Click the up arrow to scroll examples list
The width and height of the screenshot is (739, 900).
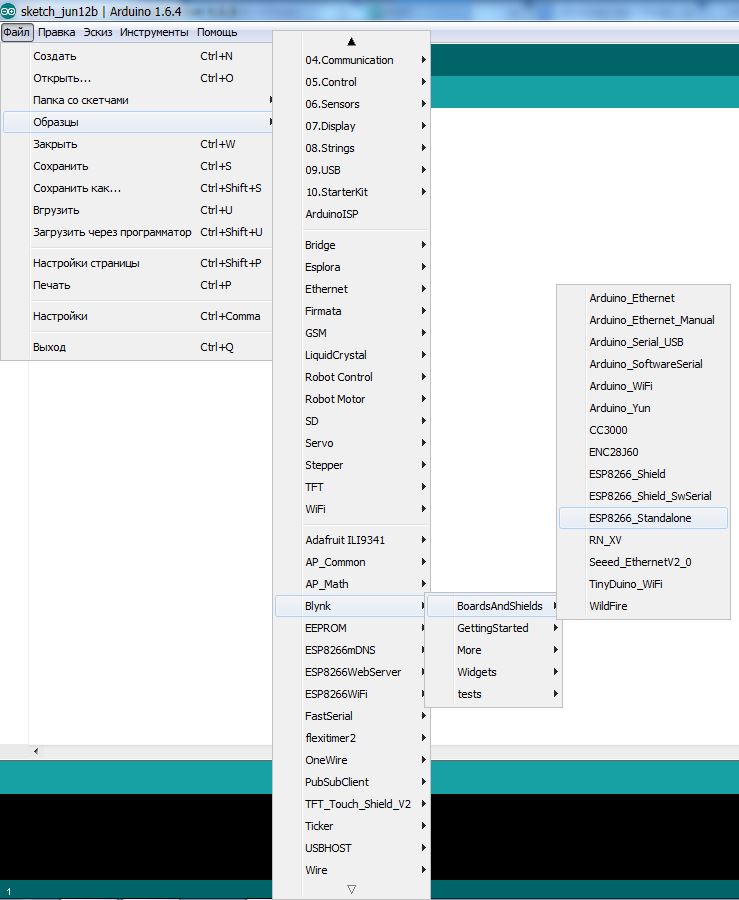click(352, 41)
